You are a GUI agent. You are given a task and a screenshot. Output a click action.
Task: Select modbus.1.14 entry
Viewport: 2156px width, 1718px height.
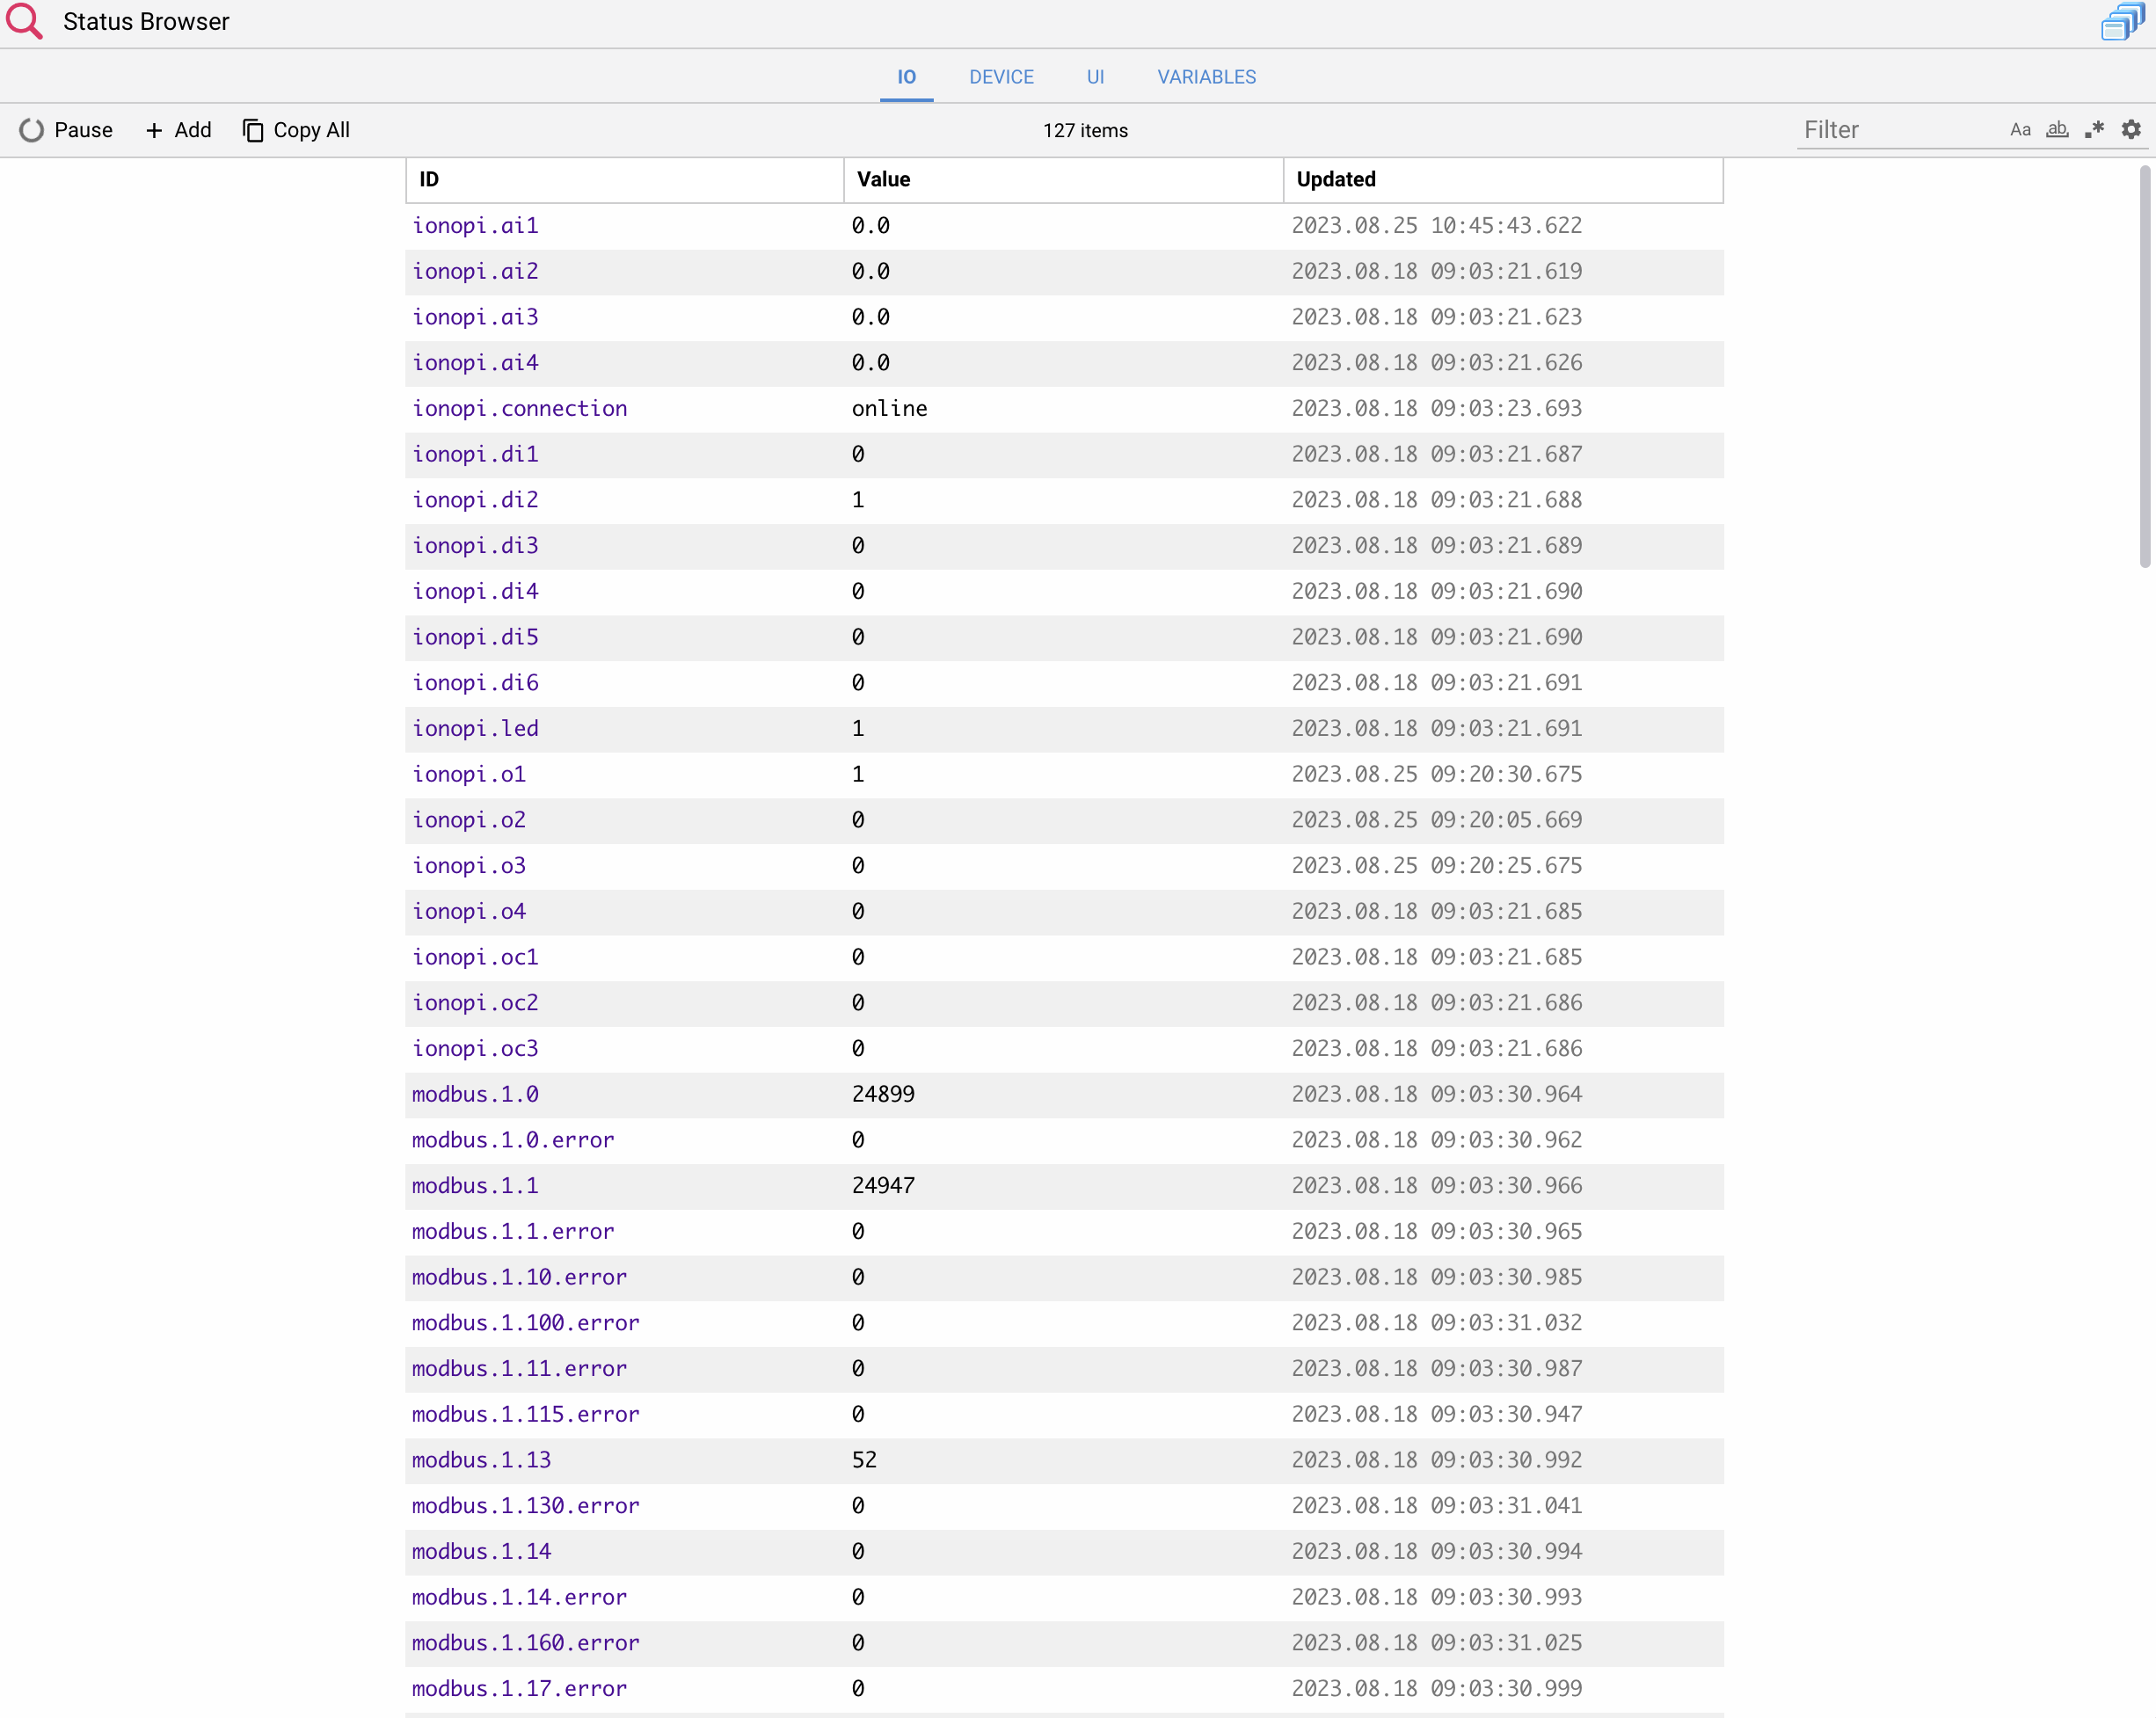482,1552
